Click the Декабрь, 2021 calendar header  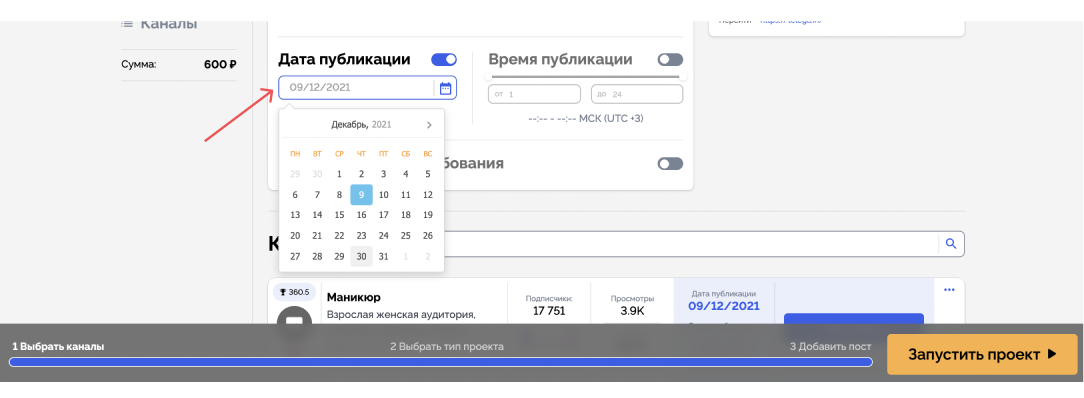click(x=361, y=125)
